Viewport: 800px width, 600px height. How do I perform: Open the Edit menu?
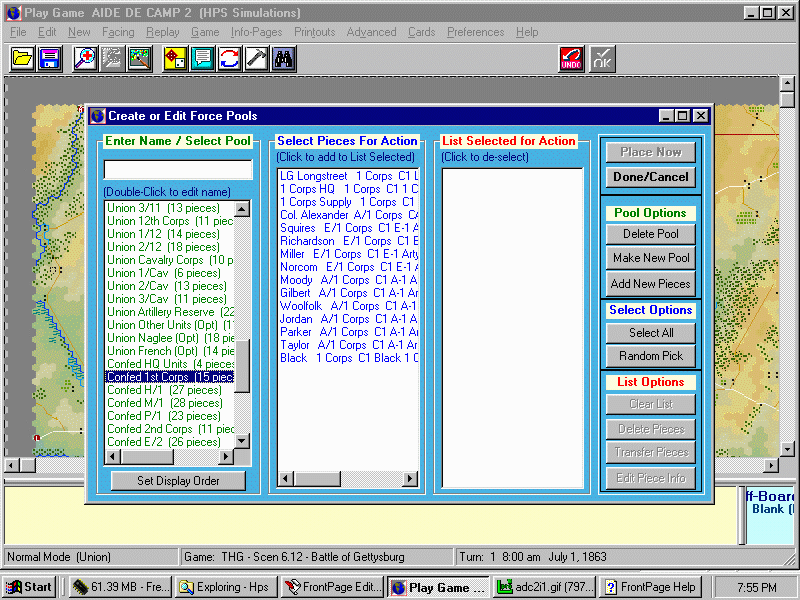pos(47,32)
